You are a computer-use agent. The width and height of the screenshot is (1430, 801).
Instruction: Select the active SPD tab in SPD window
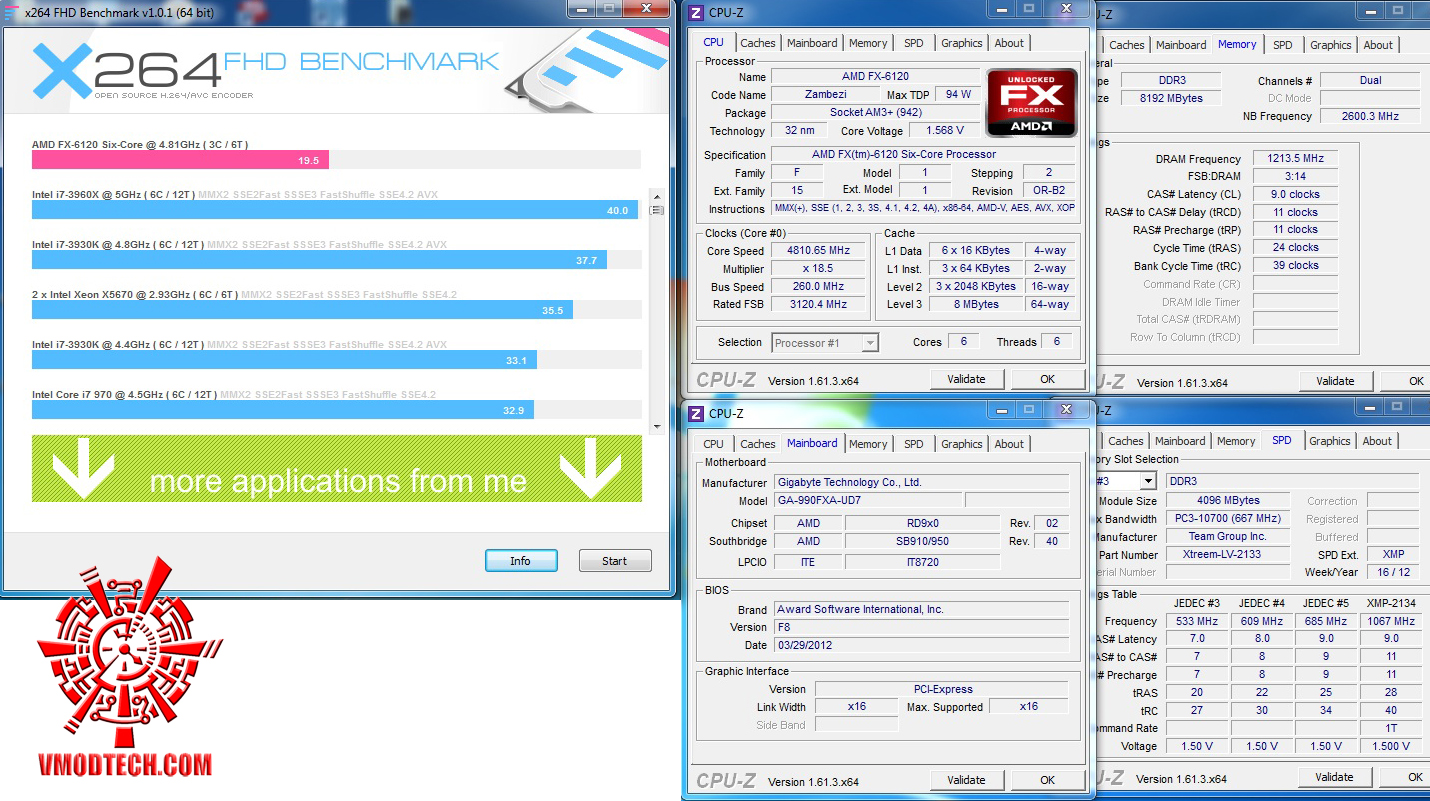[1282, 440]
